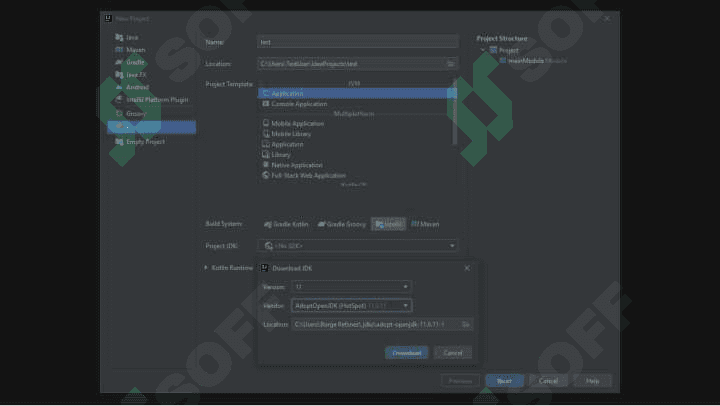Viewport: 720px width, 406px height.
Task: Click the Download button in the JDK popup
Action: 406,353
